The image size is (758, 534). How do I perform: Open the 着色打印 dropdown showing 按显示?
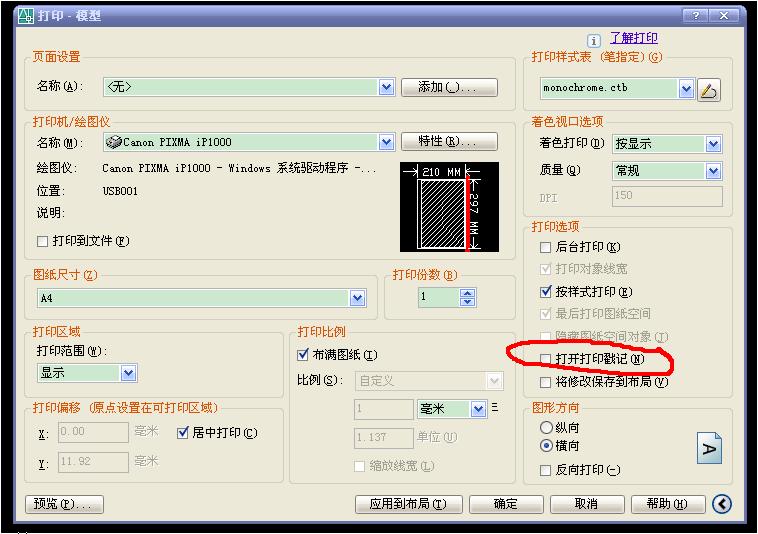point(714,144)
